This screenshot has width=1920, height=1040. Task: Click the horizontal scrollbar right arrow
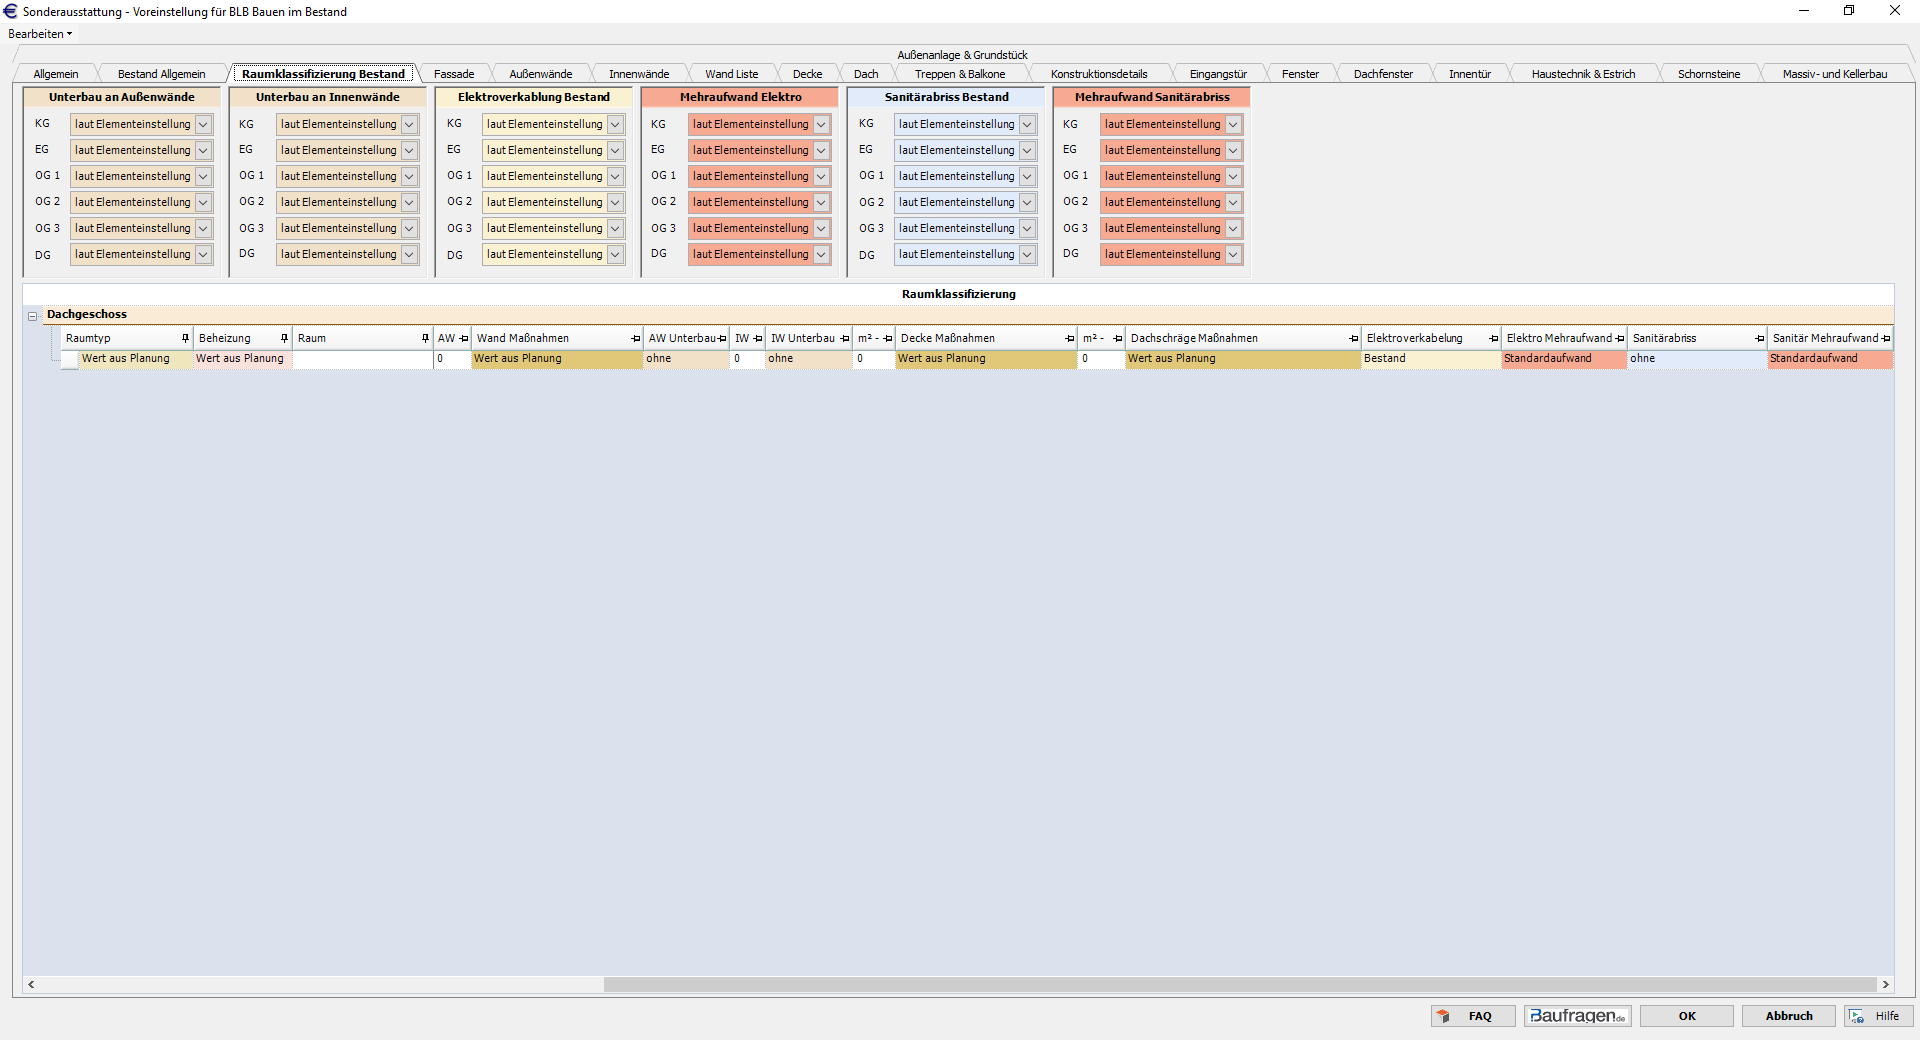pos(1885,984)
